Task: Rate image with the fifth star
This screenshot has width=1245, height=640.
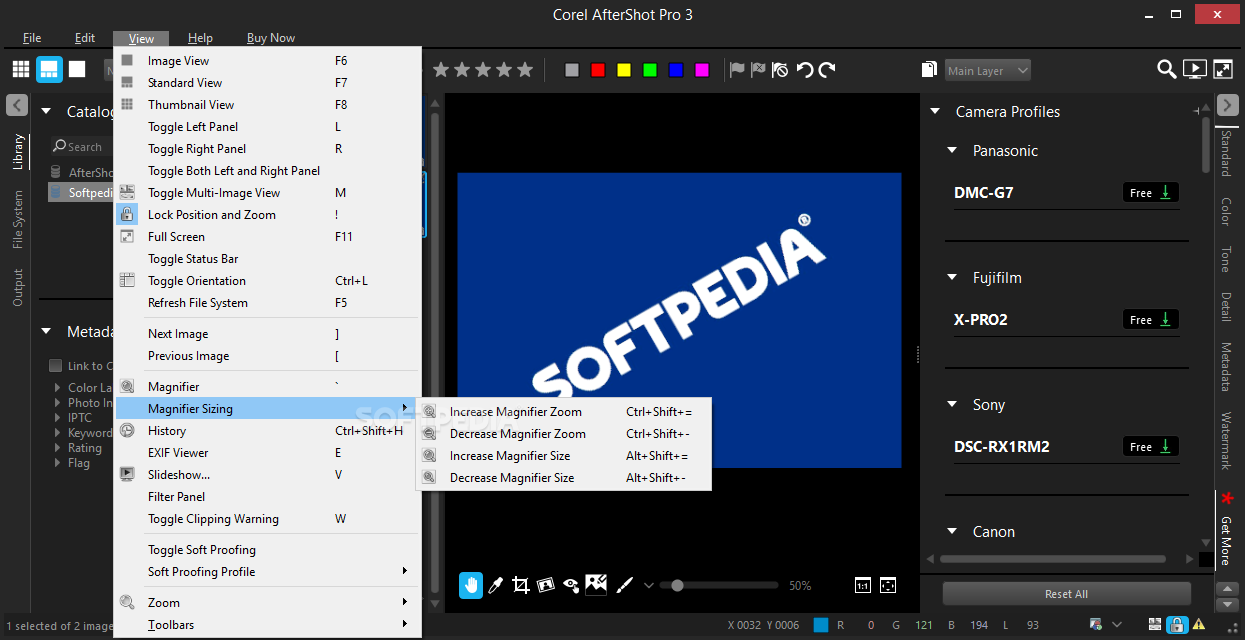Action: [527, 70]
